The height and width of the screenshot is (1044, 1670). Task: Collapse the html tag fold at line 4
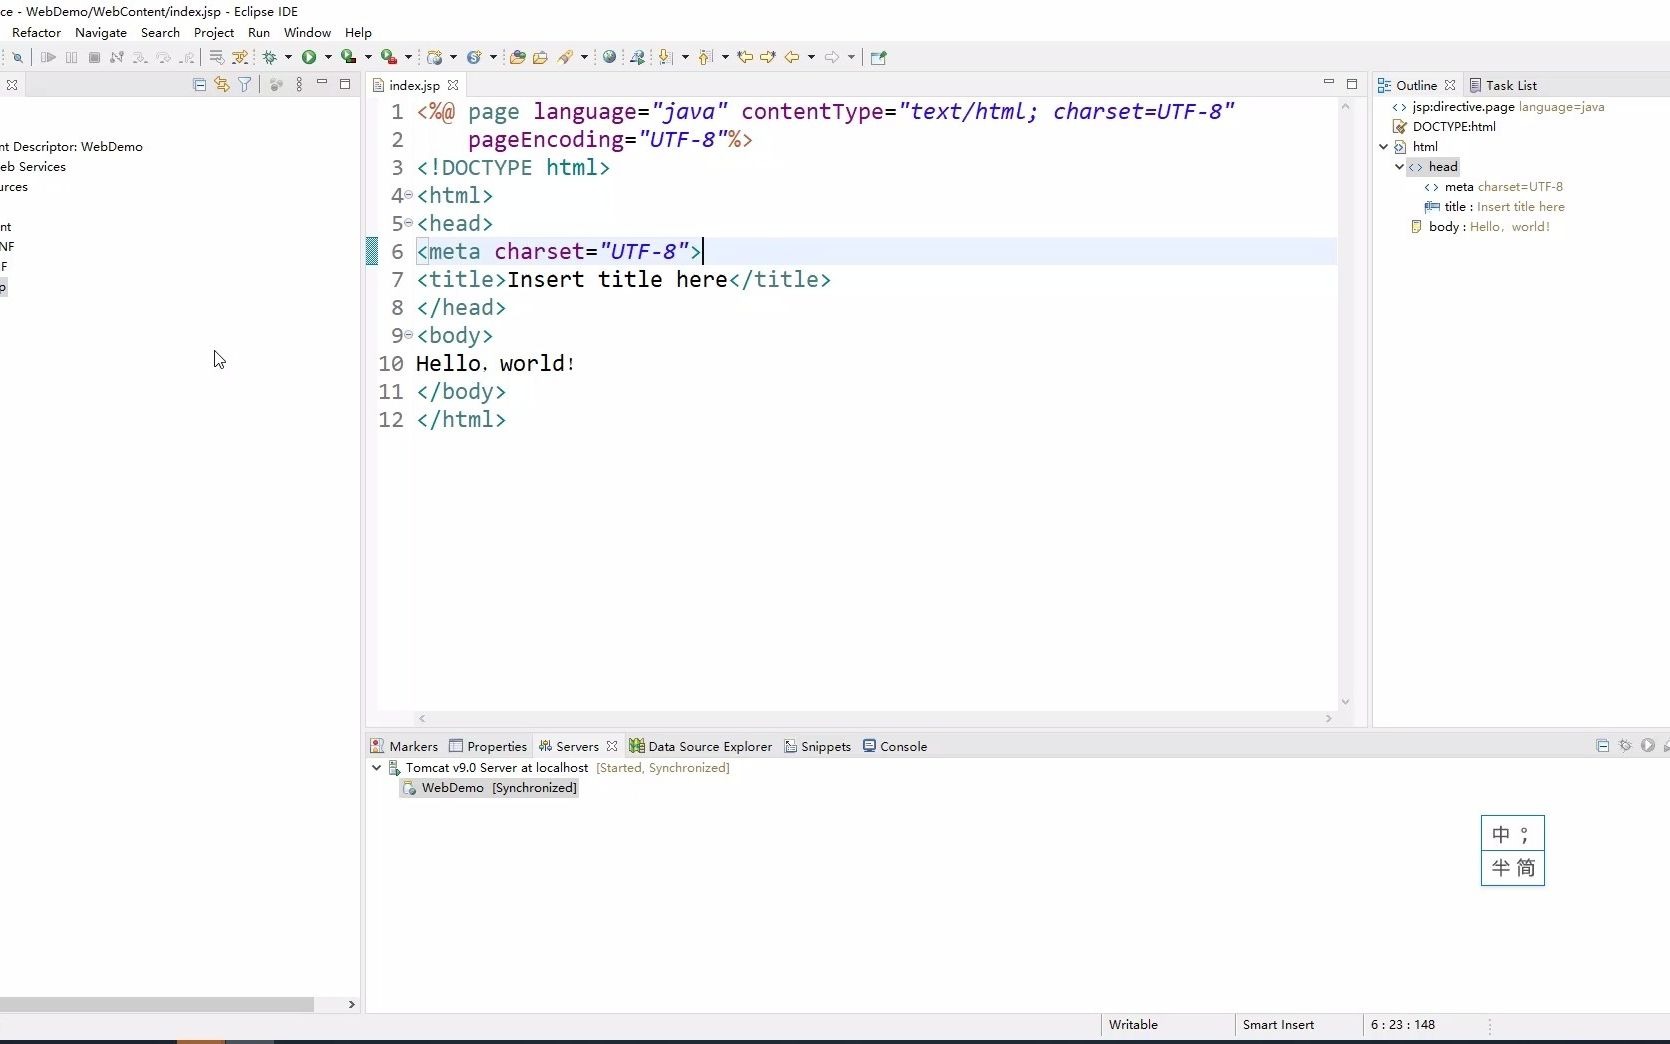tap(409, 195)
